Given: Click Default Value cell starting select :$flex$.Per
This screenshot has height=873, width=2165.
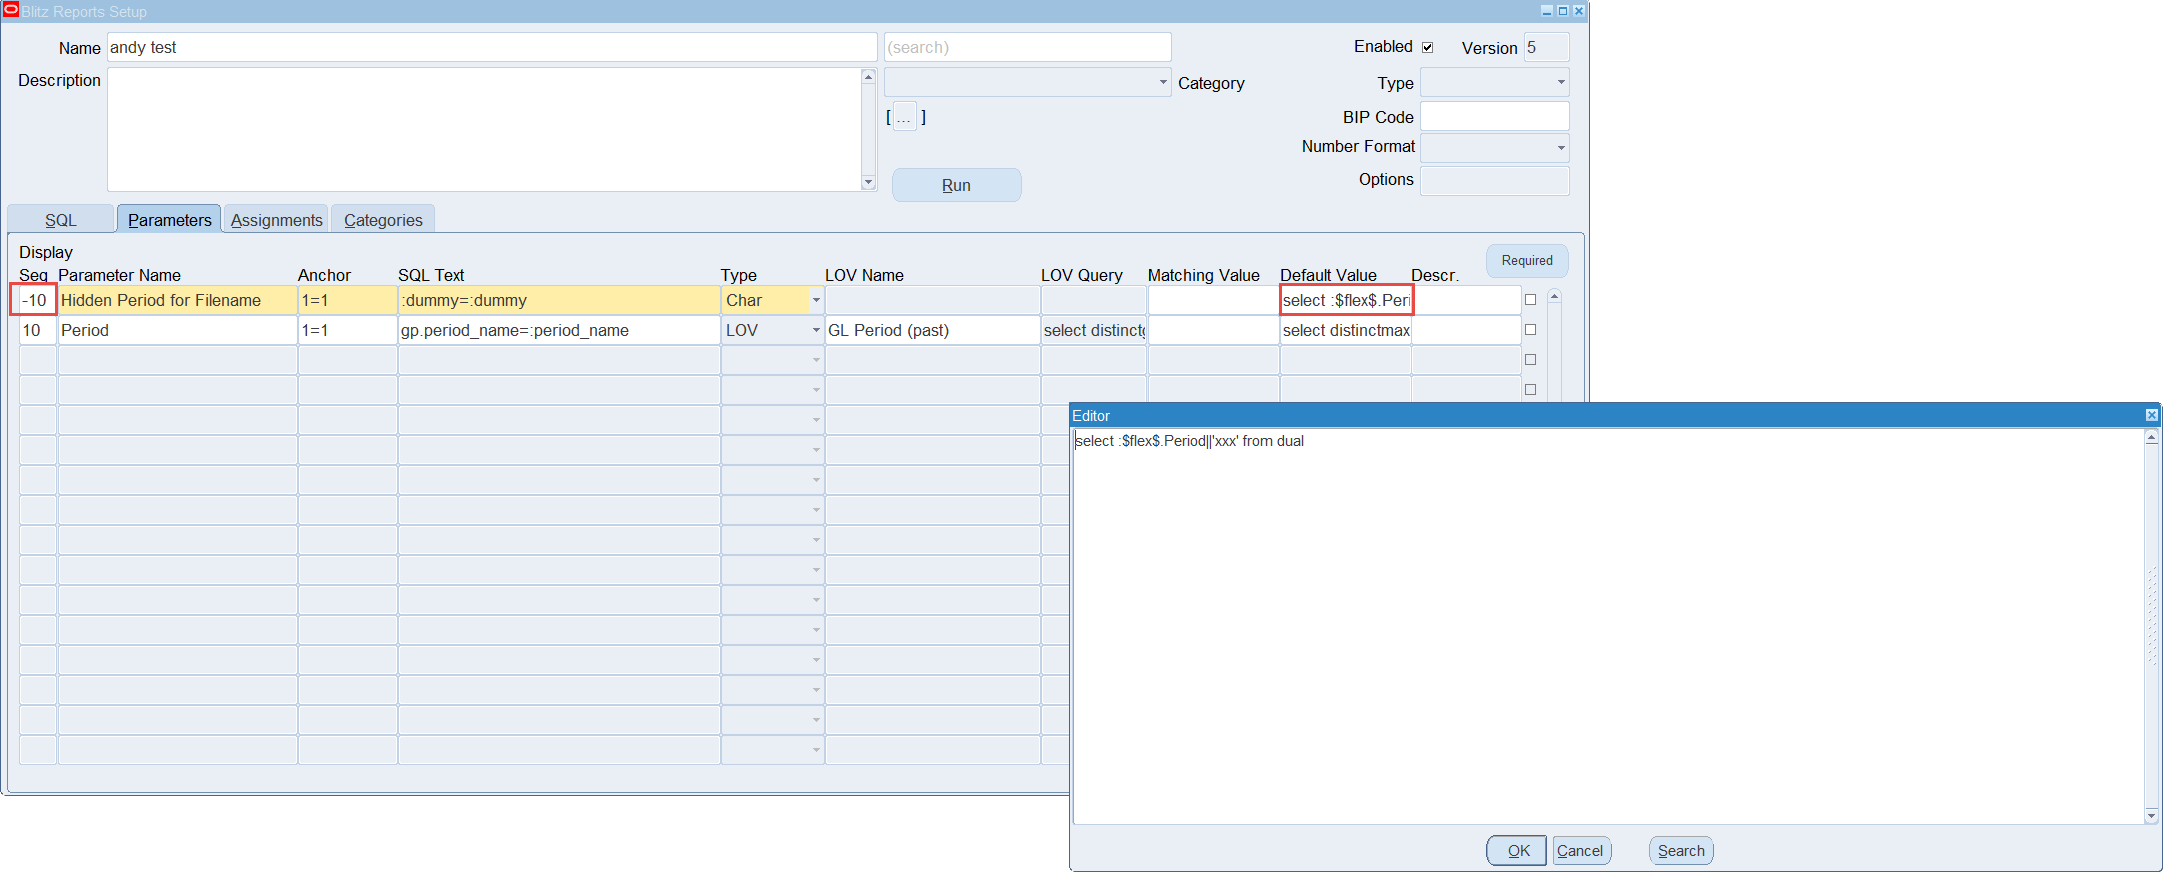Looking at the screenshot, I should [x=1346, y=300].
